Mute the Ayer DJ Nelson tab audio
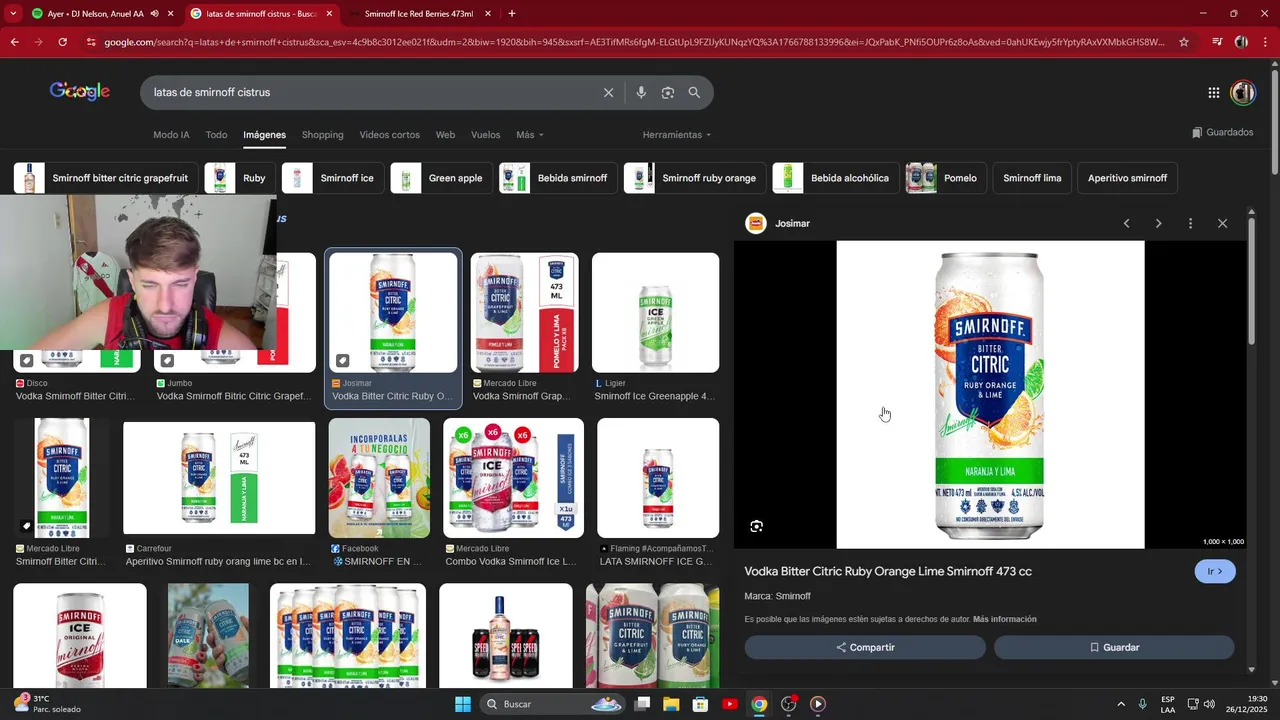The height and width of the screenshot is (720, 1280). 154,14
